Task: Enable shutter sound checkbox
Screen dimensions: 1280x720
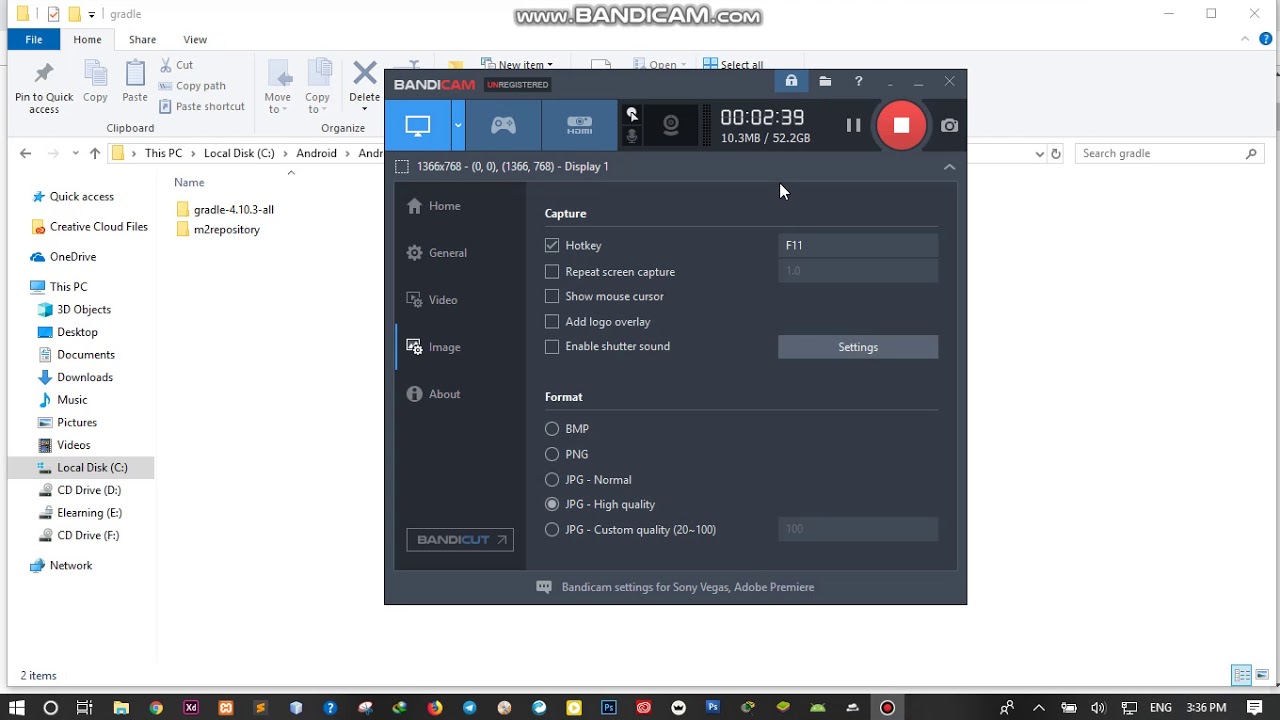Action: point(552,347)
